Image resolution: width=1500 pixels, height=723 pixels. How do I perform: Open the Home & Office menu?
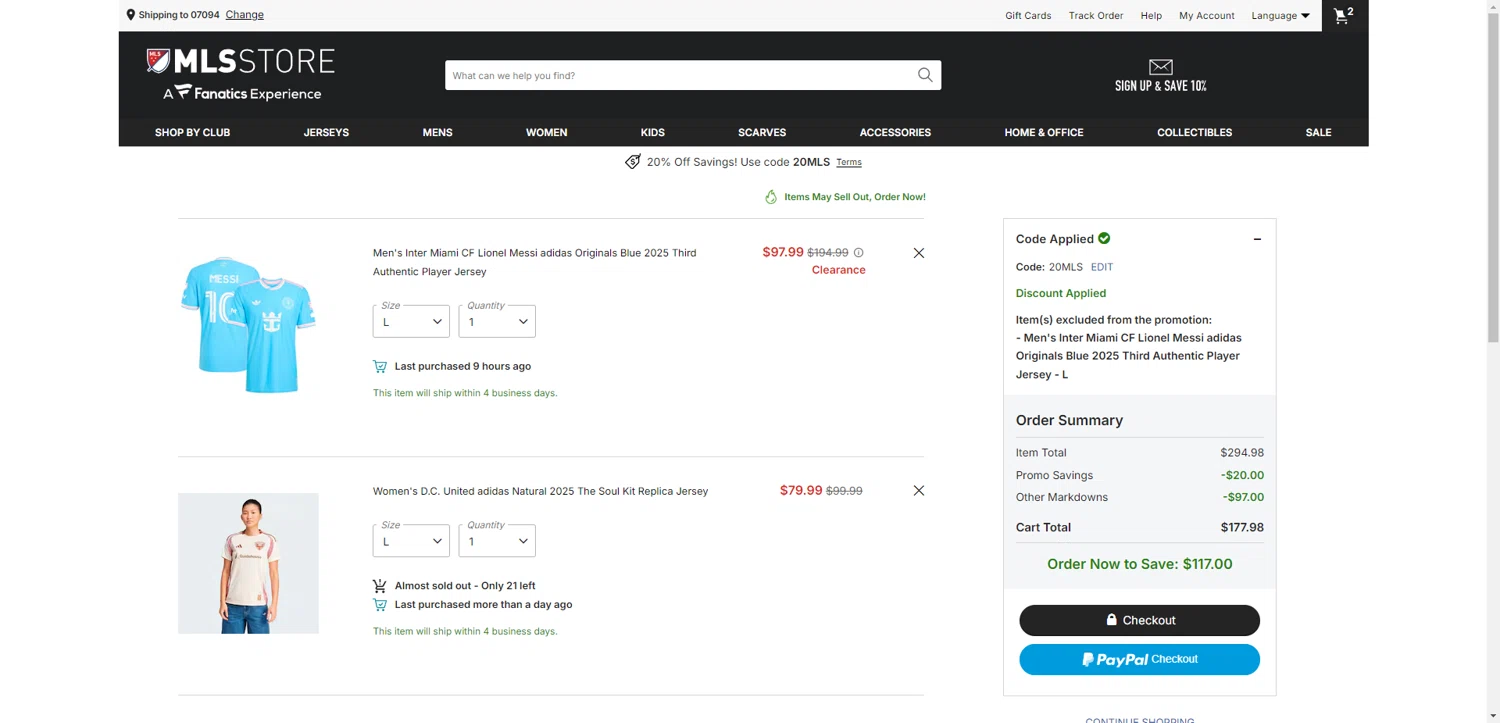point(1044,132)
